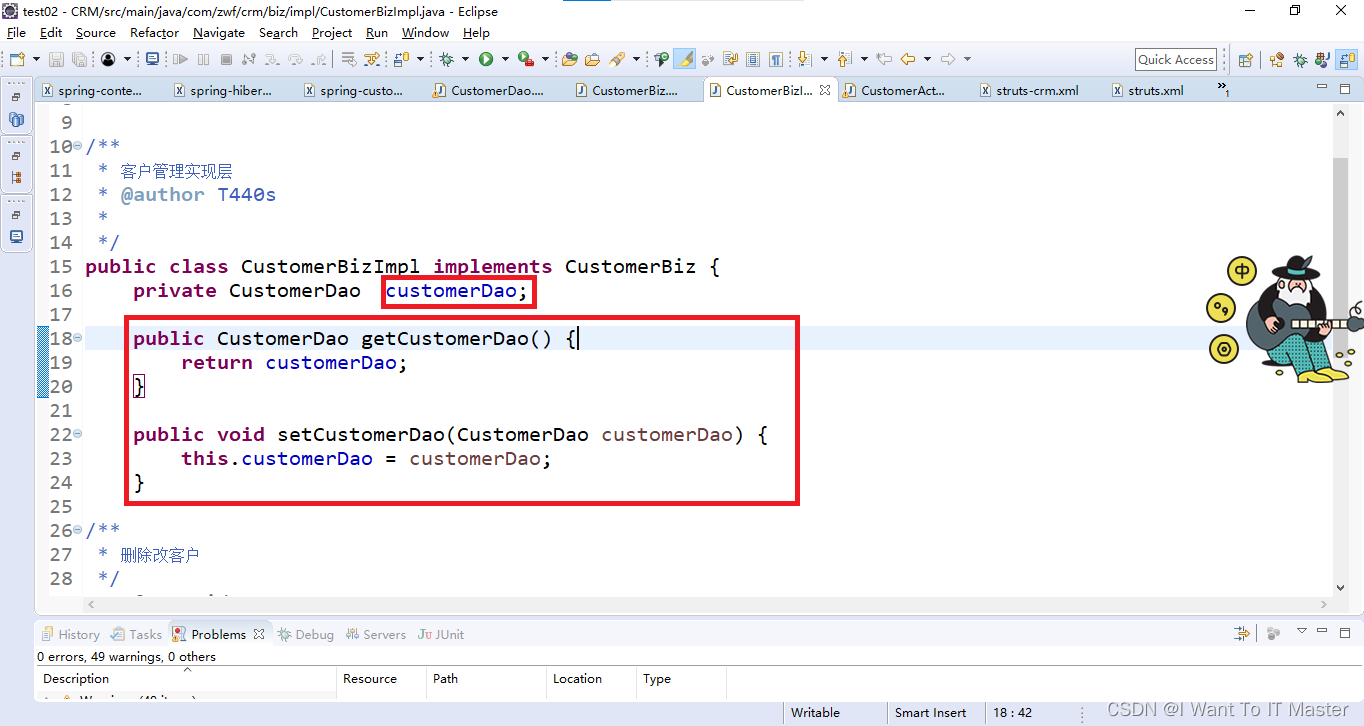Click the Terminate debug icon

(226, 59)
